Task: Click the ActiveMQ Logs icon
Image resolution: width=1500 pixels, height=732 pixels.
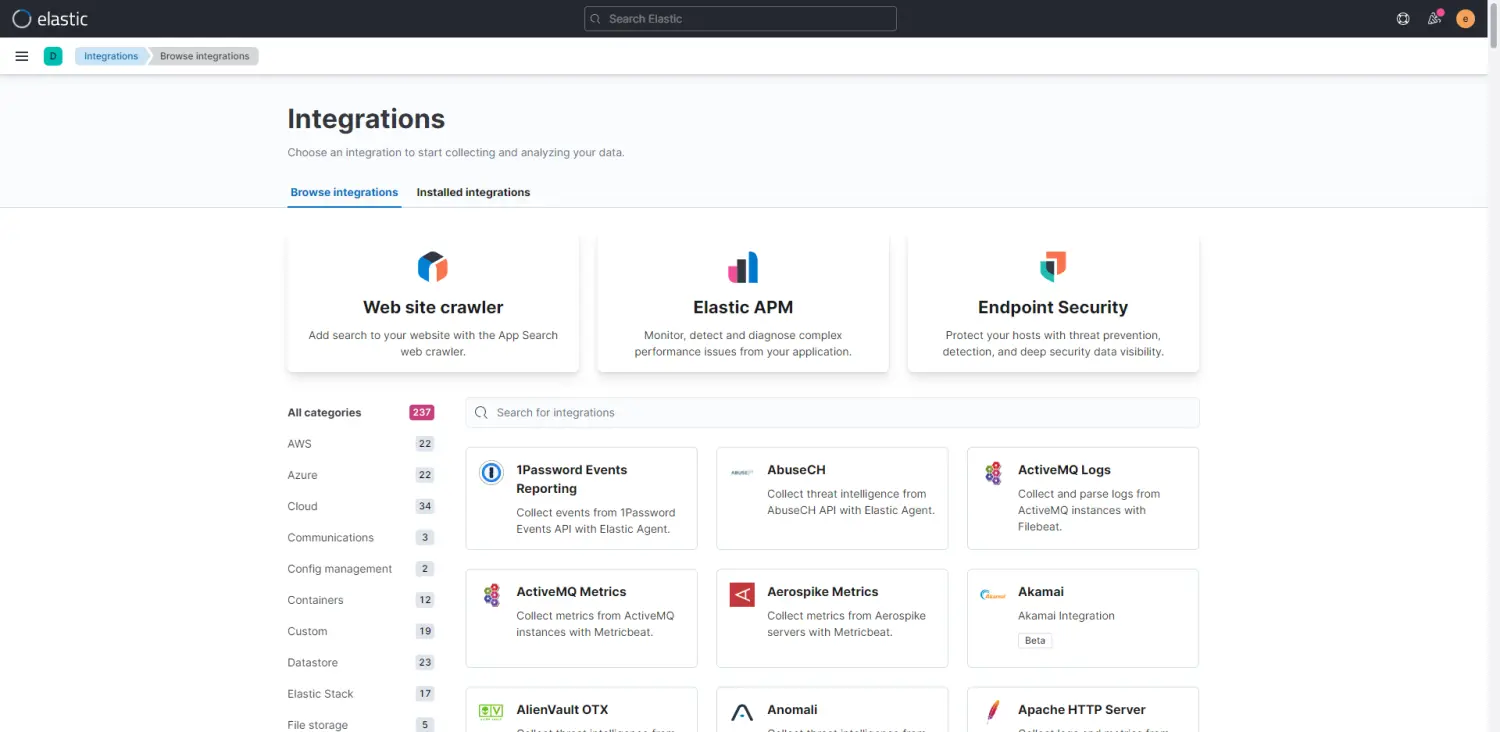Action: click(993, 473)
